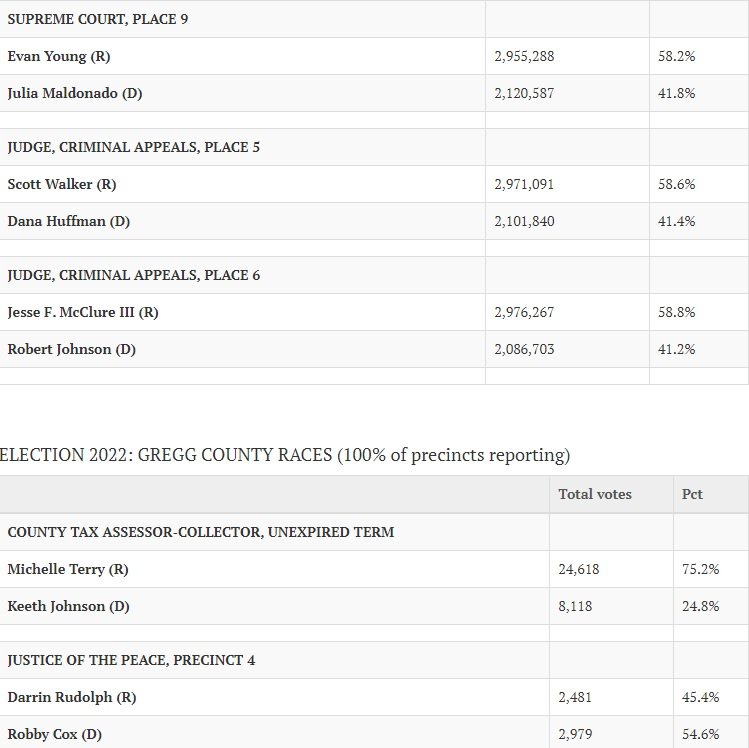Select Judge, Criminal Appeals, Place 6 heading
Viewport: 749px width, 748px height.
tap(134, 275)
